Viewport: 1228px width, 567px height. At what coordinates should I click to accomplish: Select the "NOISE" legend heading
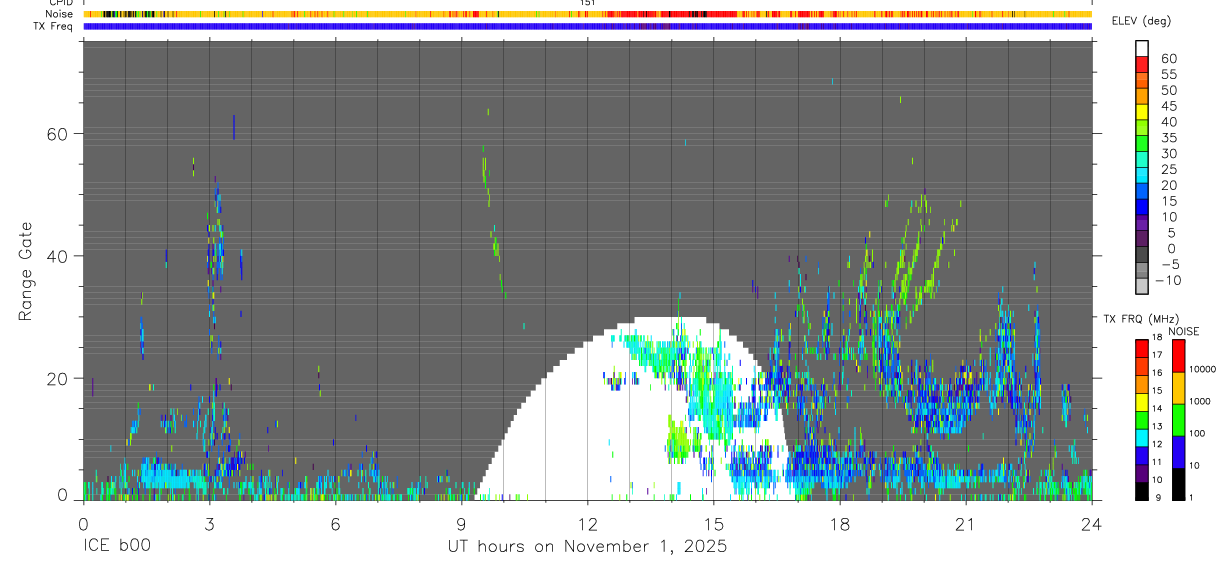[1183, 331]
